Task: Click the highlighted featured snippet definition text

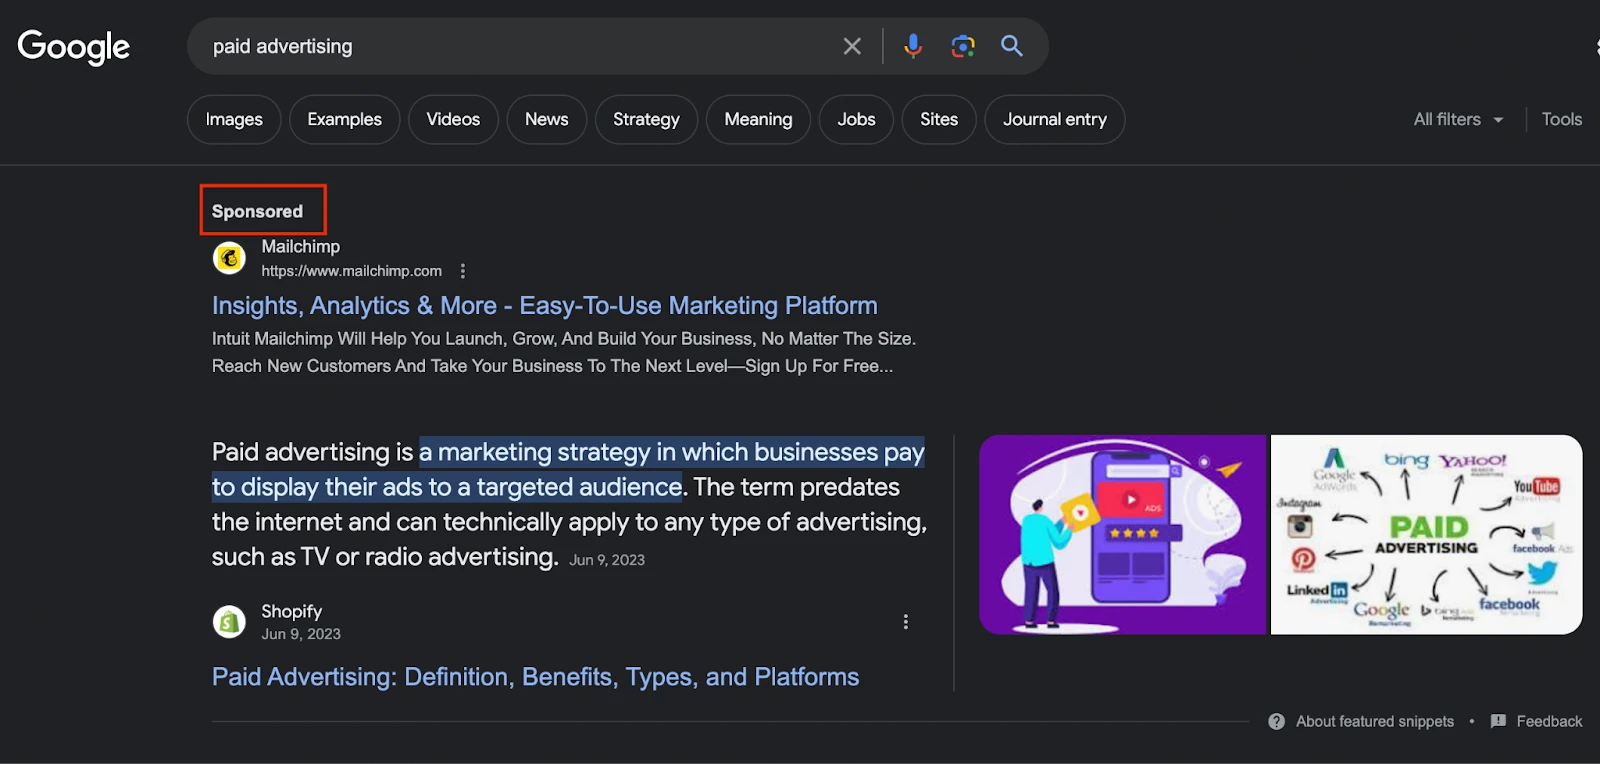Action: point(569,469)
